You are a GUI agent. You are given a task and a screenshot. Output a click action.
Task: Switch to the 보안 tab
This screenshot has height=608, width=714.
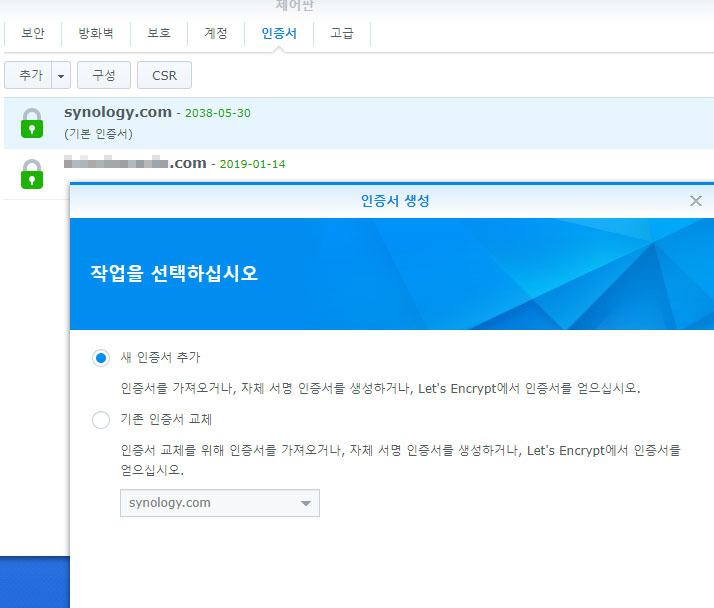pyautogui.click(x=34, y=33)
